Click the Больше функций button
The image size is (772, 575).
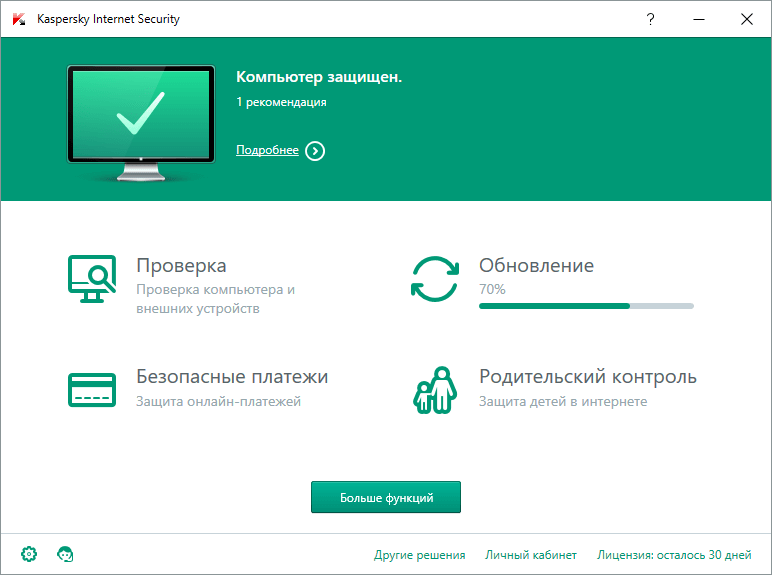(386, 497)
